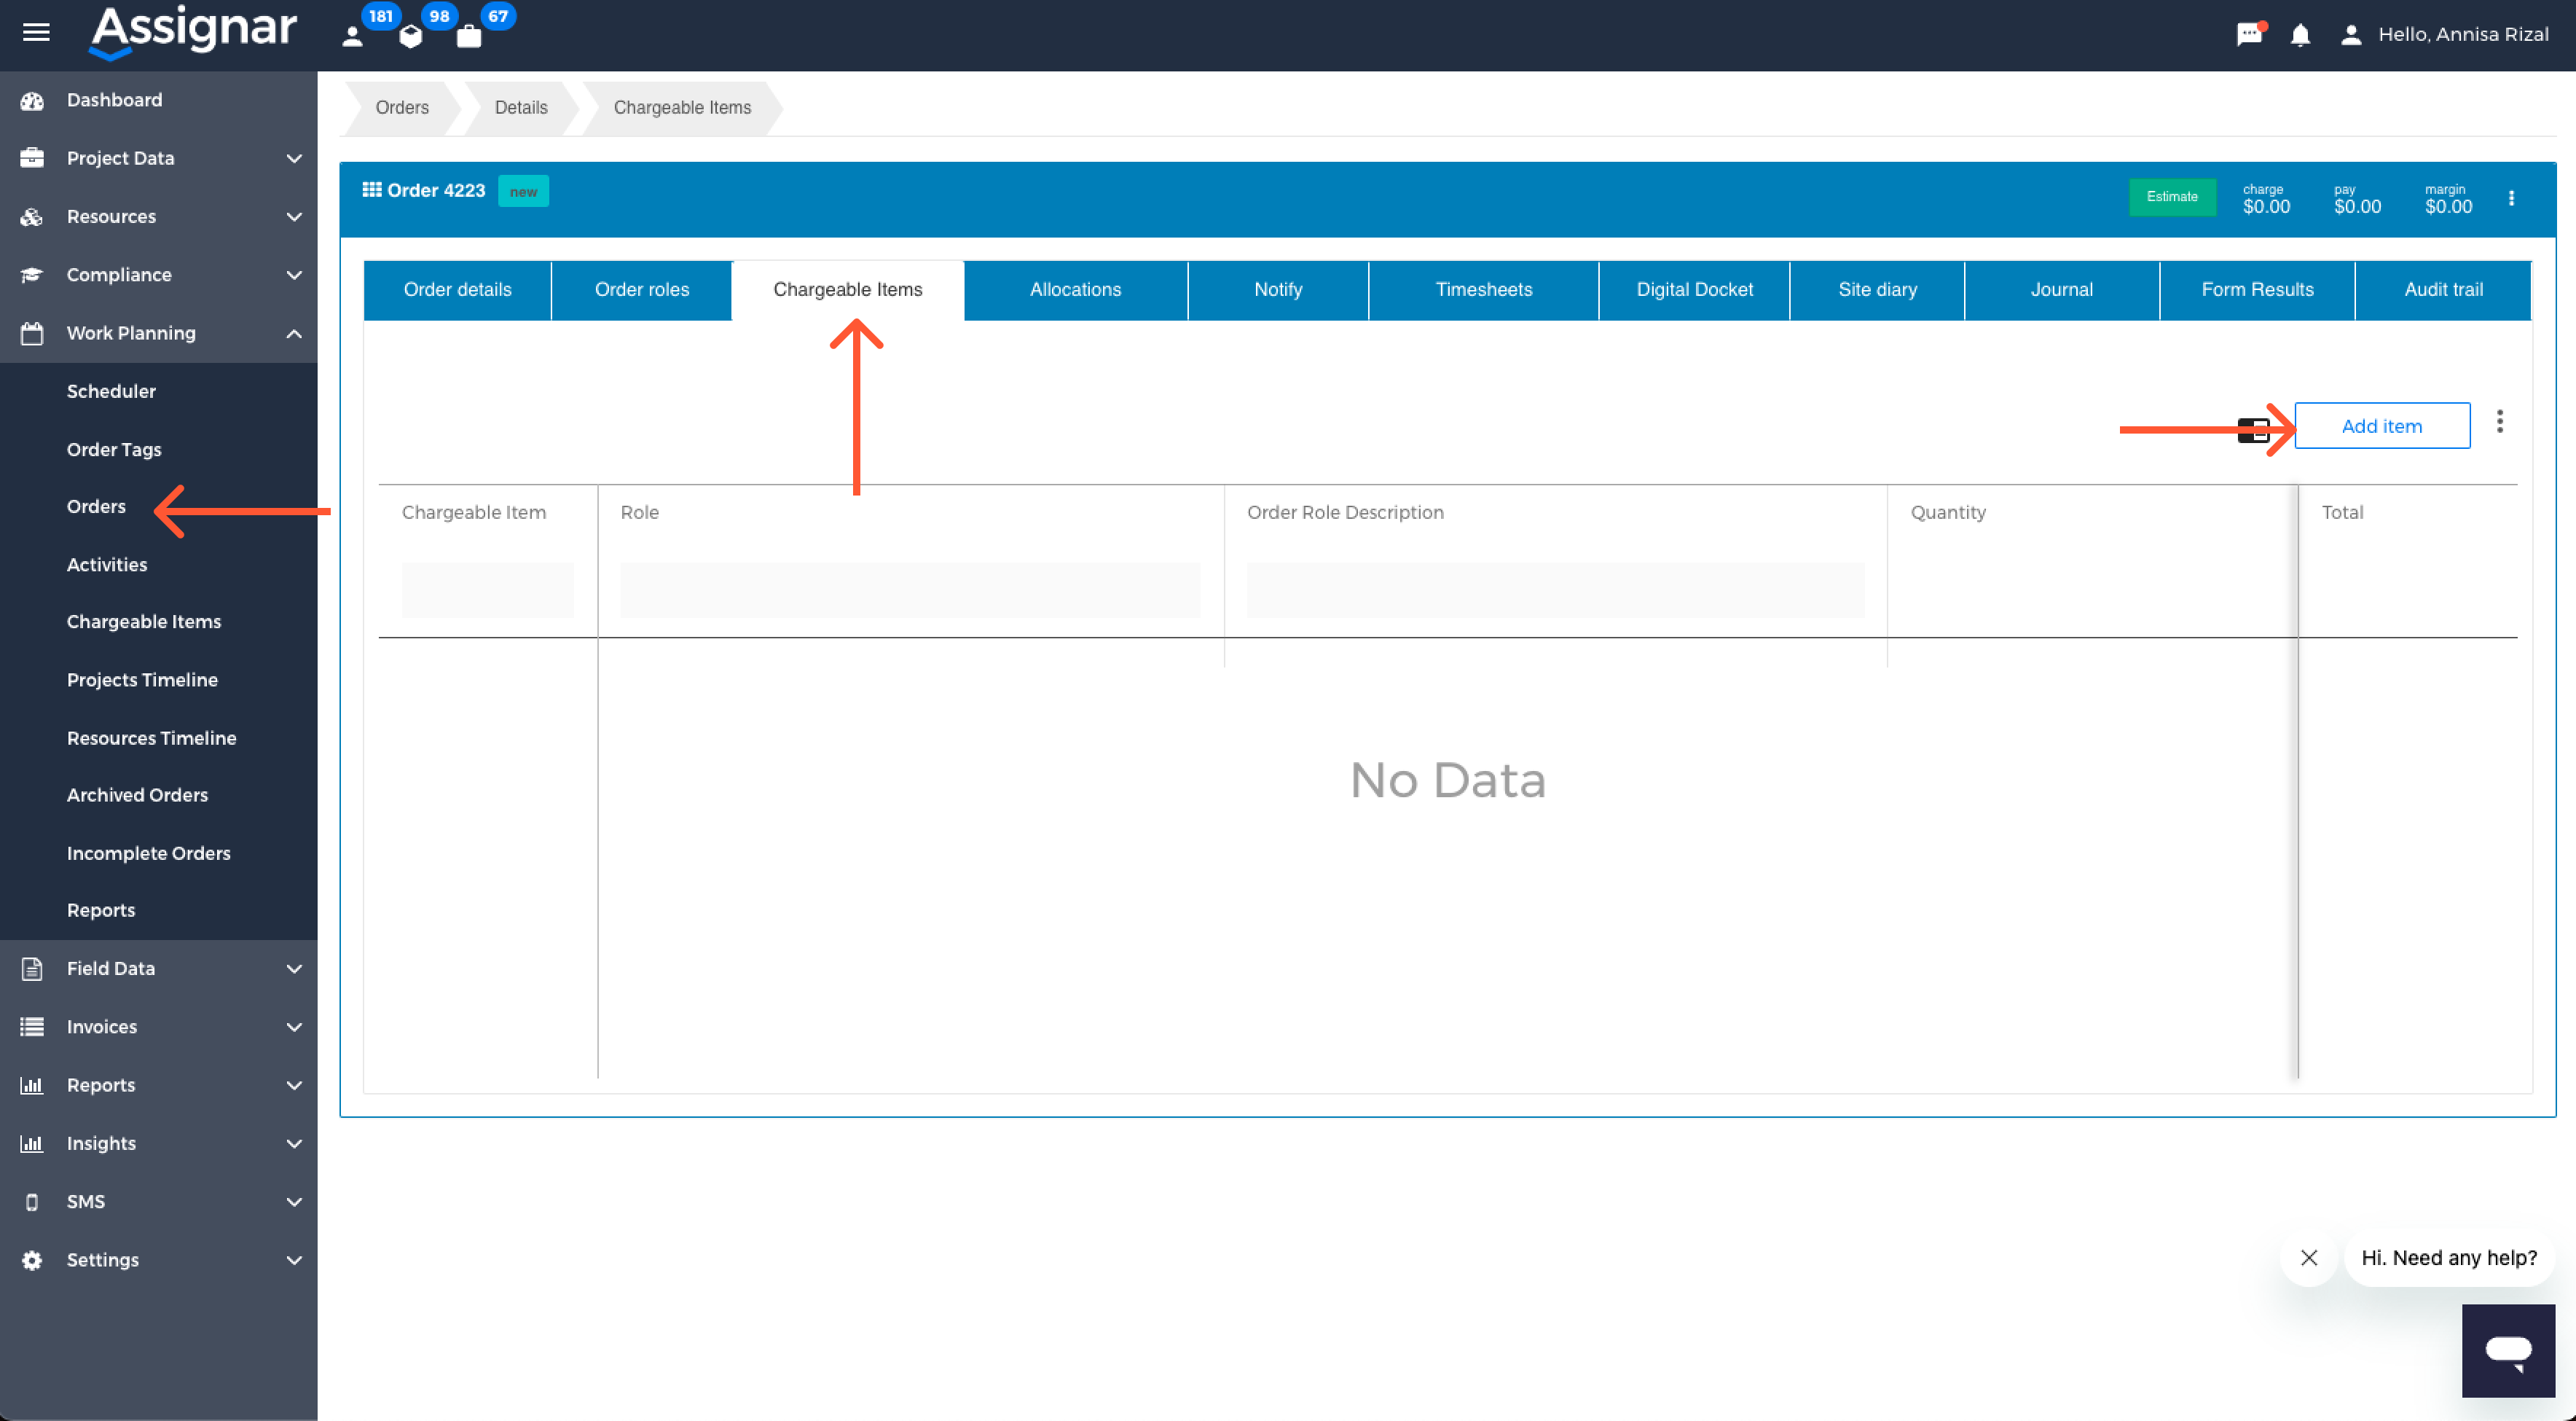Open the hamburger navigation menu
The width and height of the screenshot is (2576, 1421).
click(x=35, y=33)
